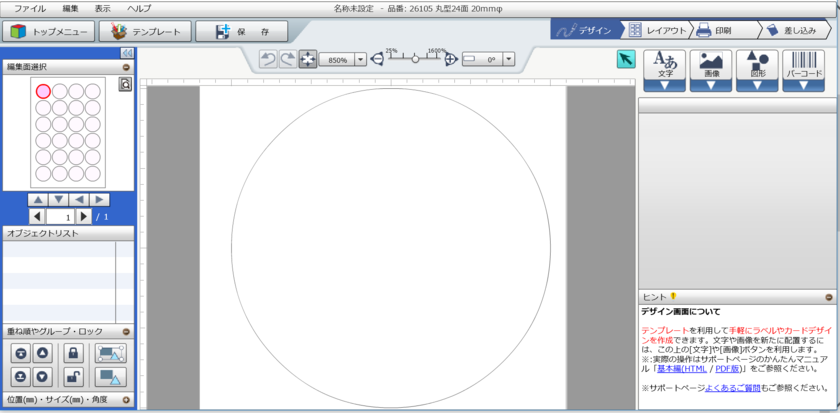Click the undo arrow icon
Viewport: 840px width, 413px height.
point(268,59)
